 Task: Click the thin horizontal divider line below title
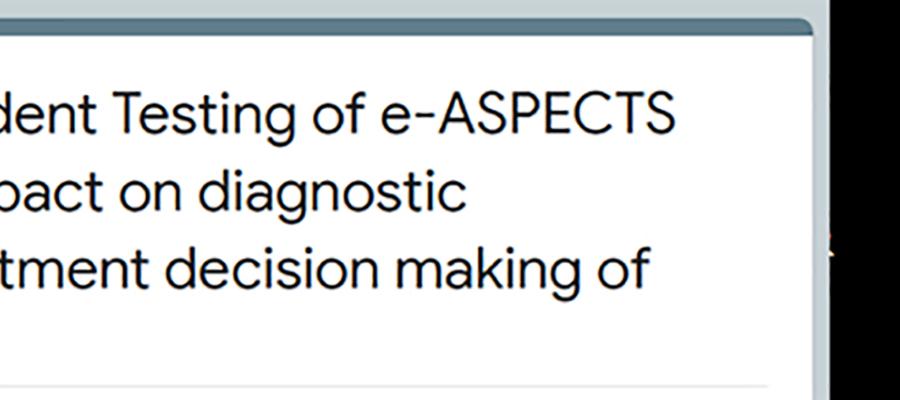click(x=383, y=386)
